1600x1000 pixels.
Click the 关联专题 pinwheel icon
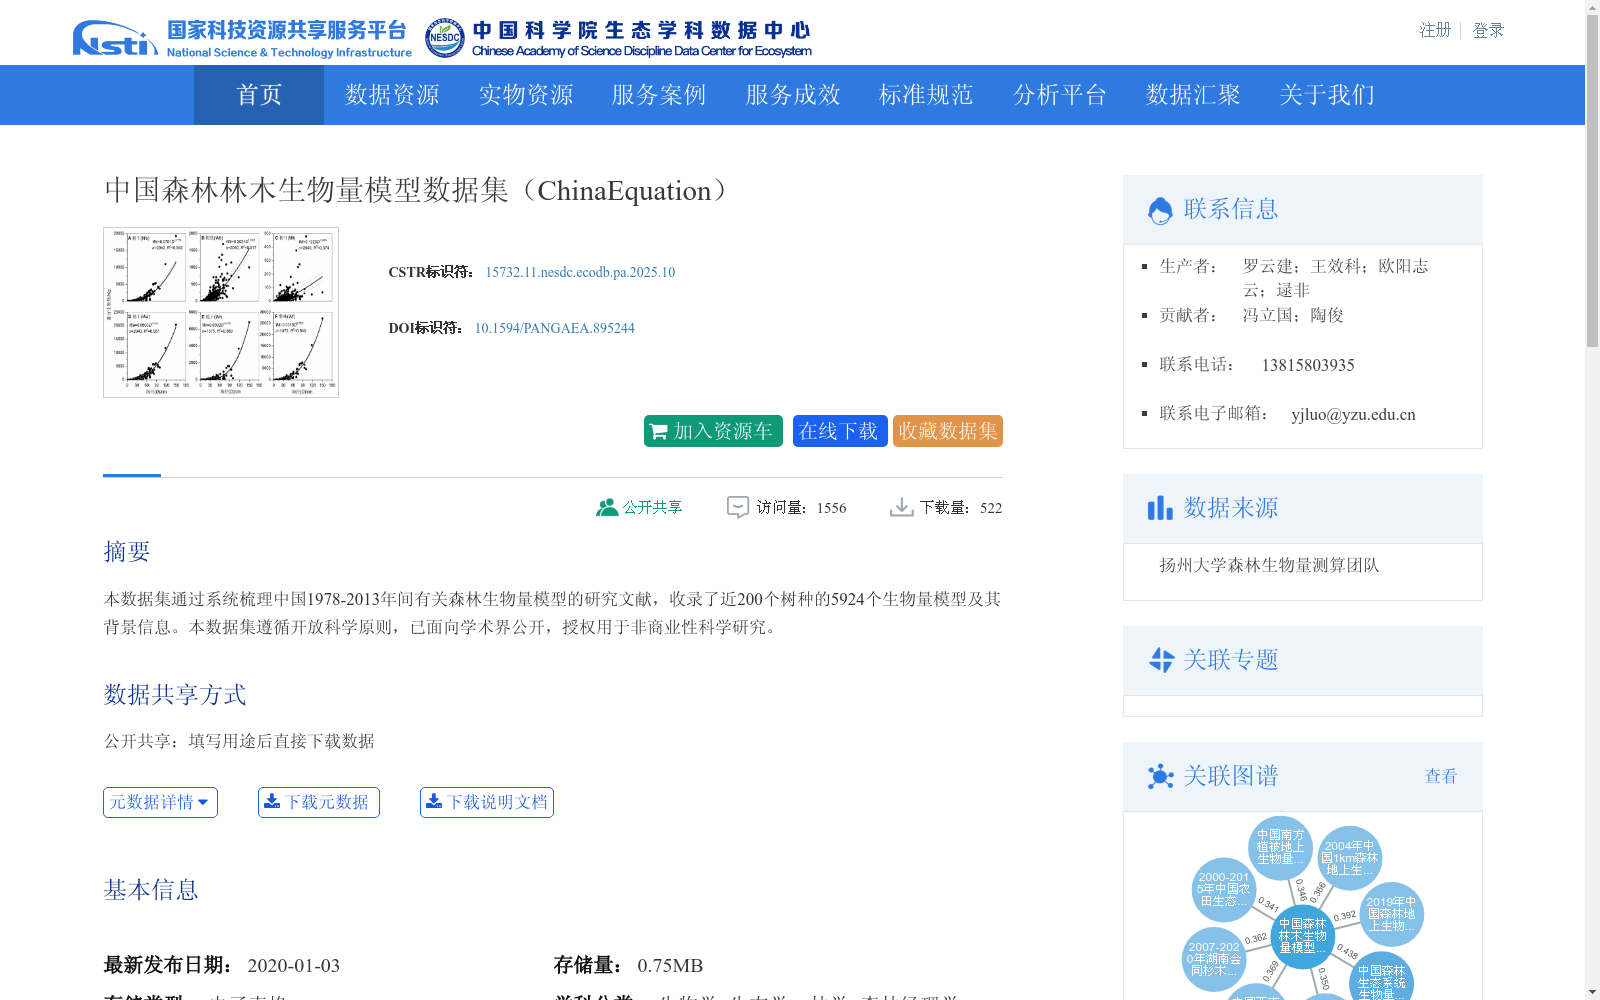(1161, 660)
